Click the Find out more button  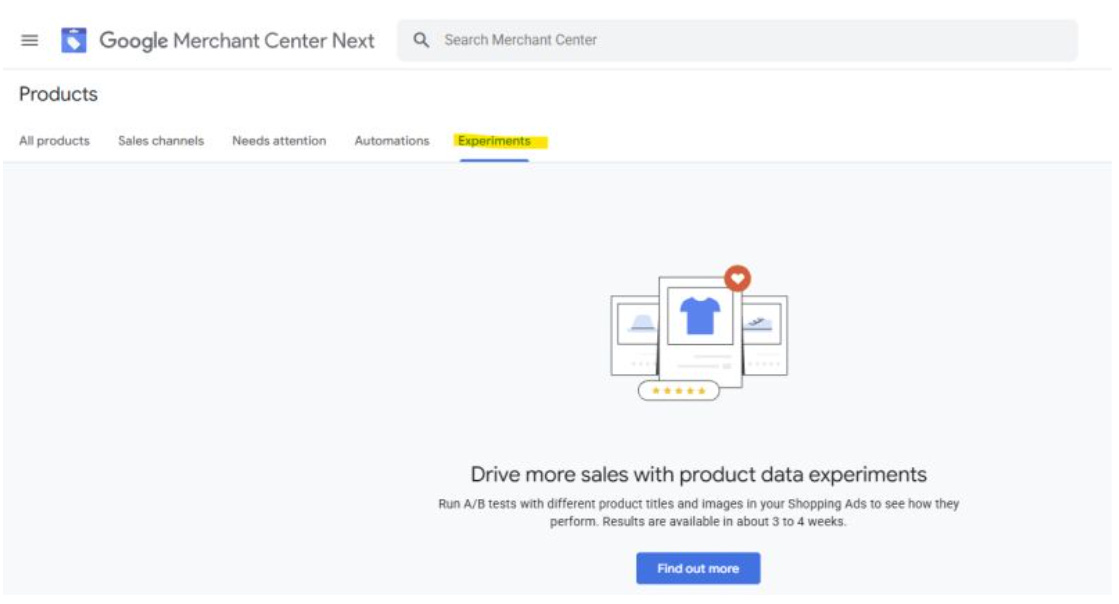(x=698, y=568)
